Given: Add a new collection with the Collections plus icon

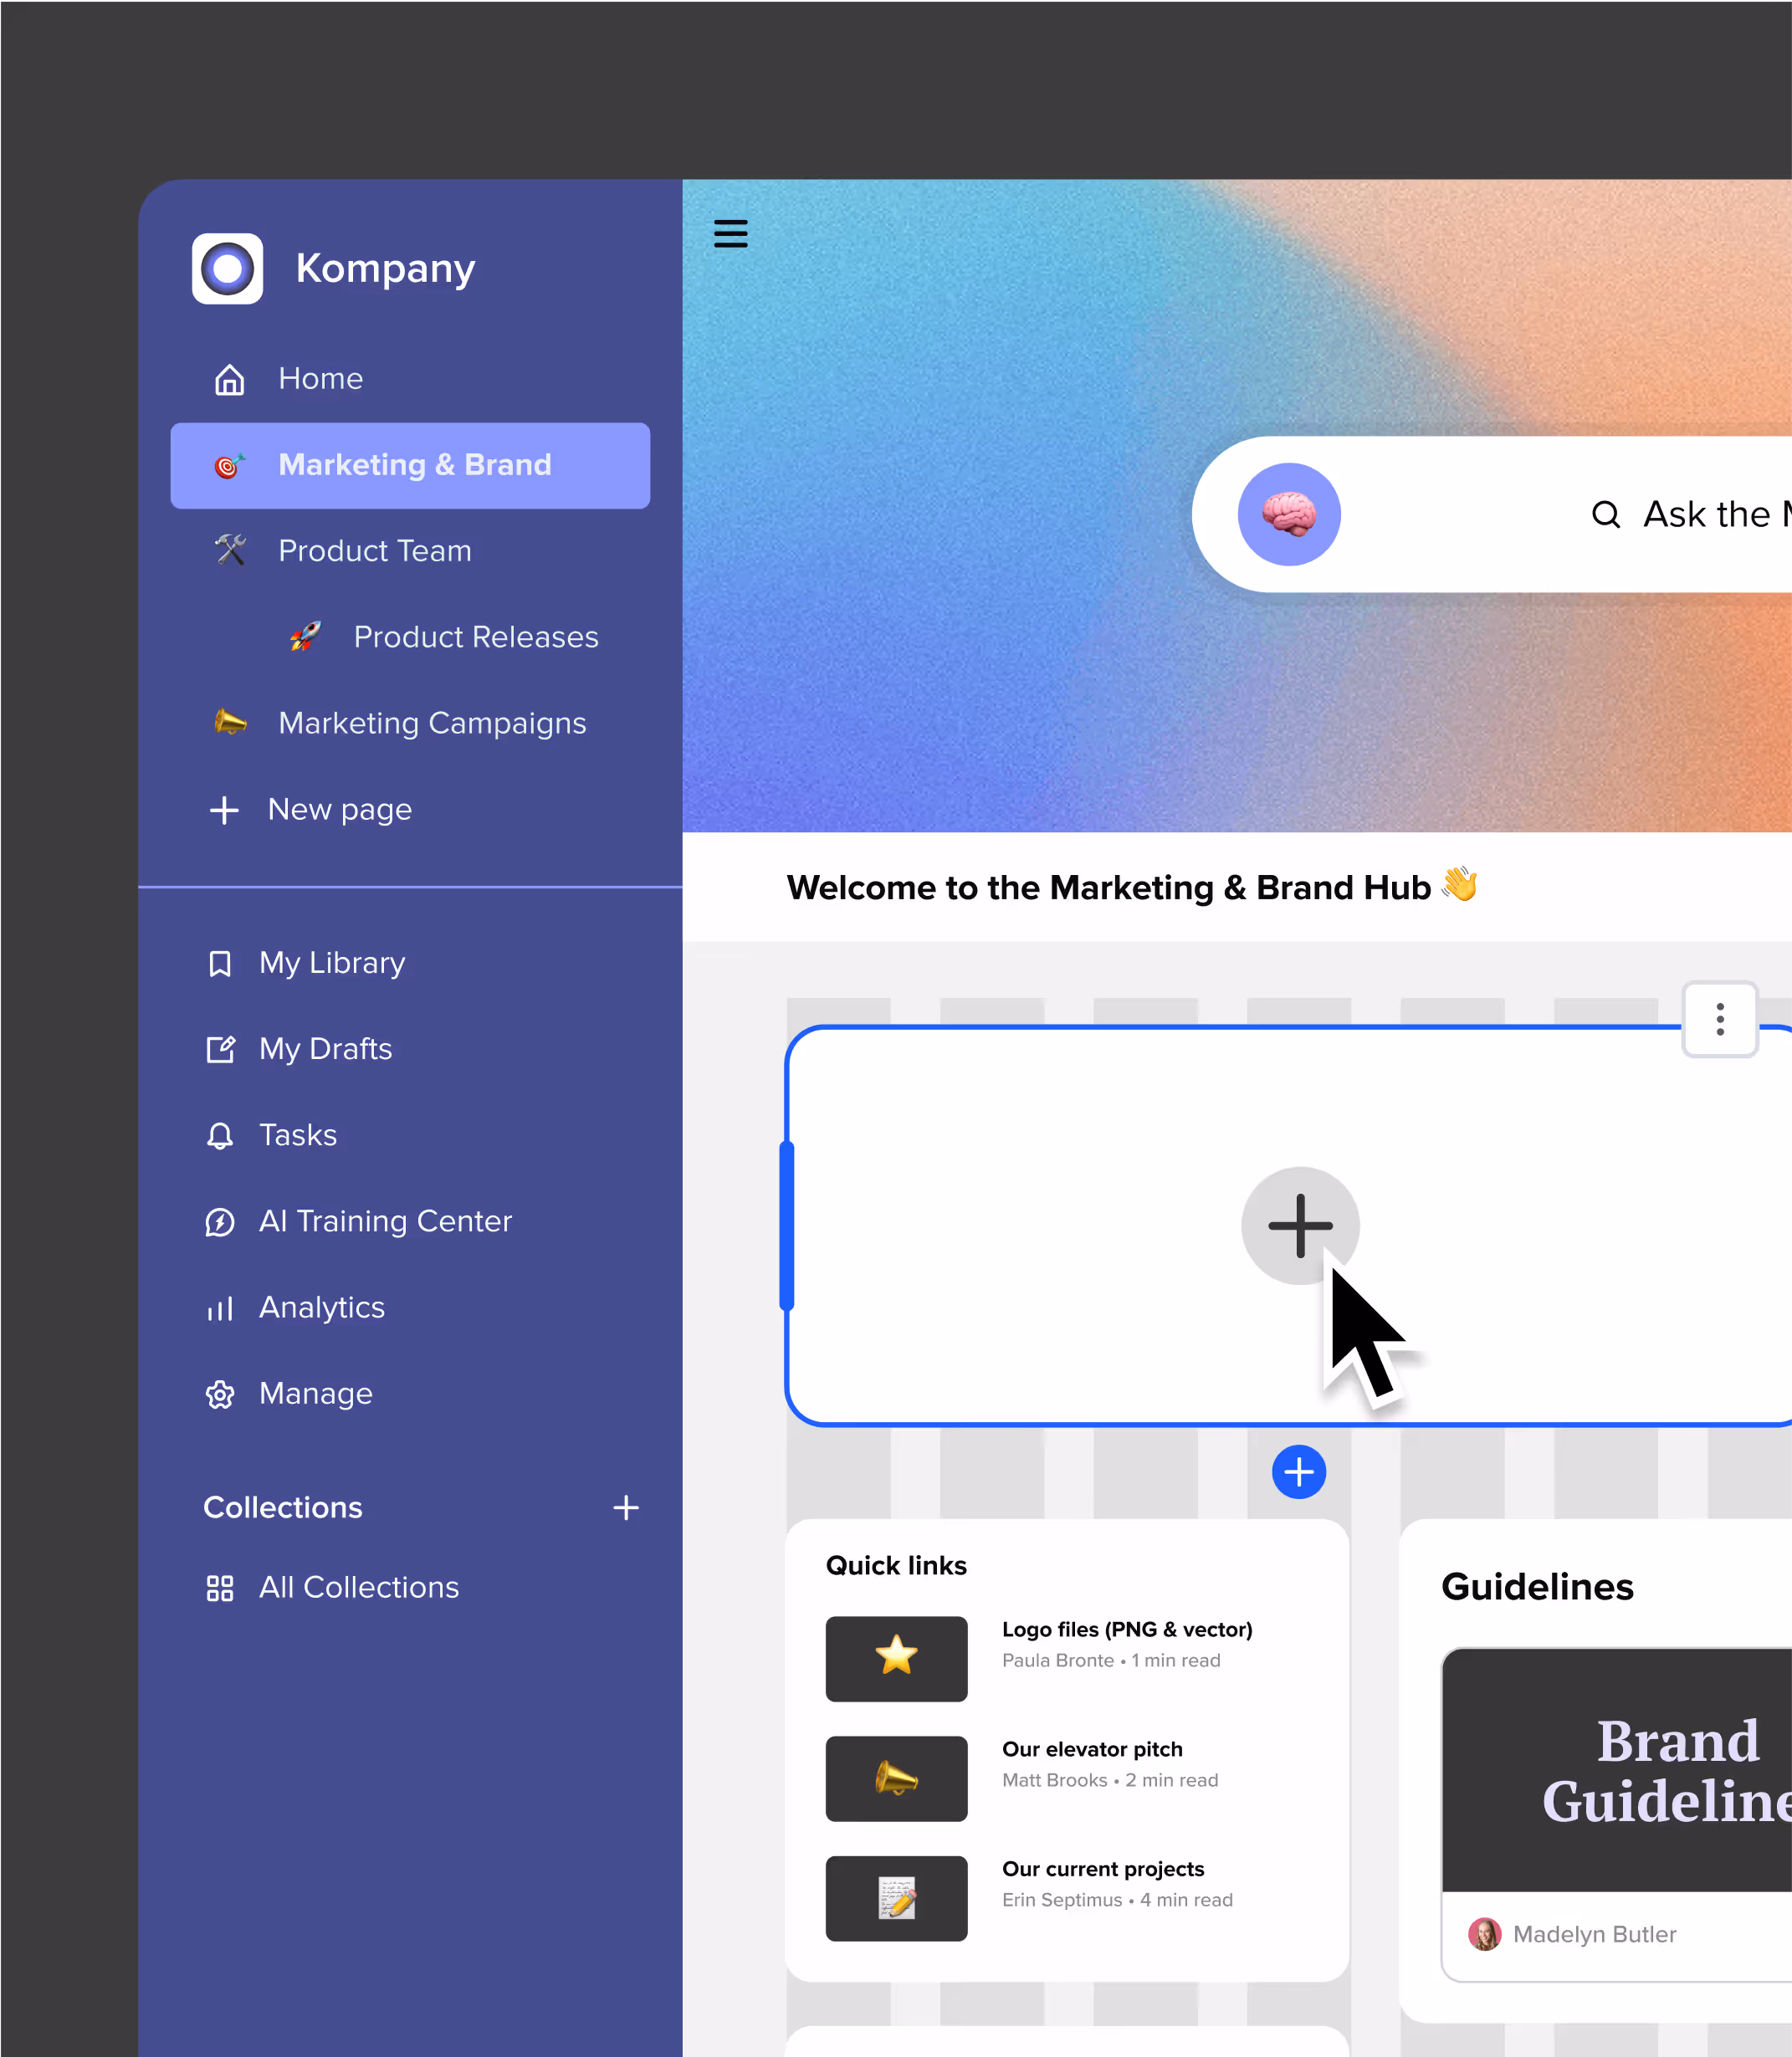Looking at the screenshot, I should coord(625,1507).
